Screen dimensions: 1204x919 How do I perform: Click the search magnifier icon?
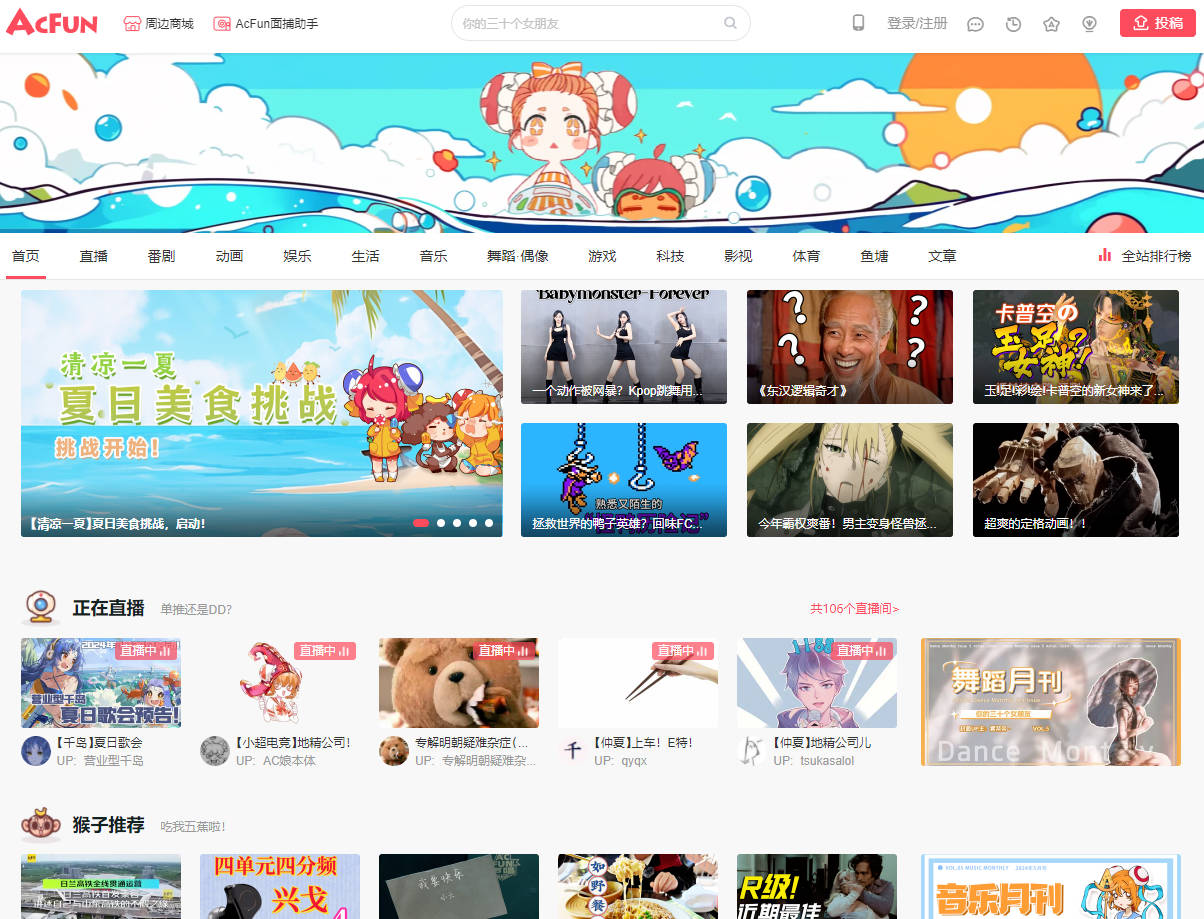[x=731, y=23]
